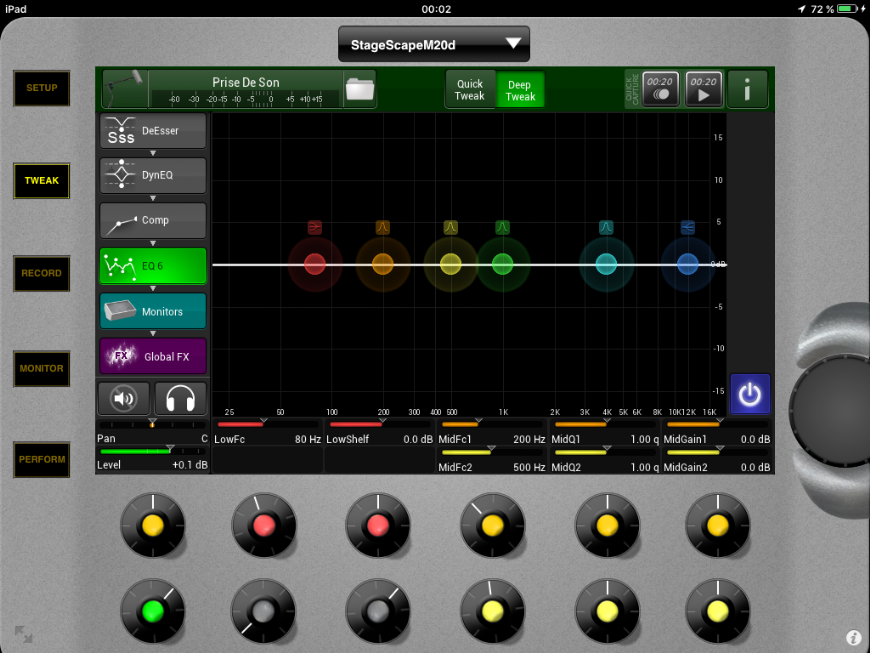Expand the StageScapeM20d device dropdown
The width and height of the screenshot is (870, 653).
coord(434,44)
